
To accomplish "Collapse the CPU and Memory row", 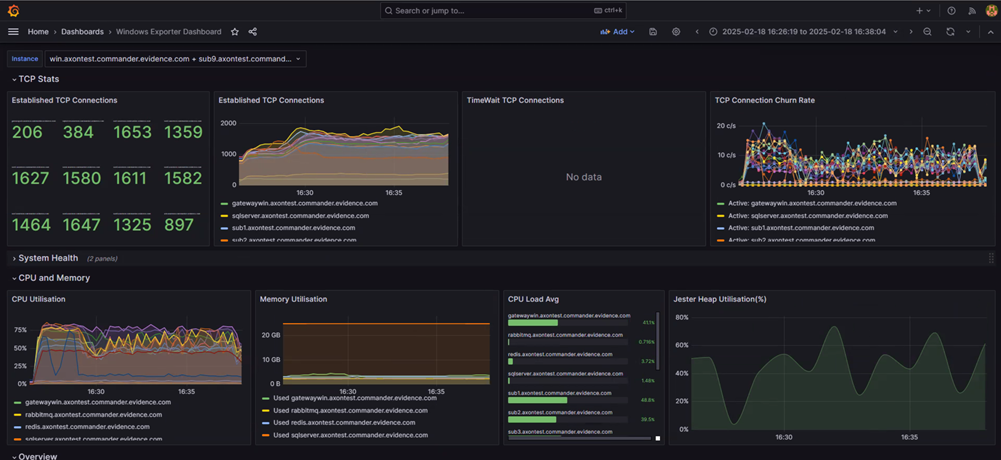I will point(50,278).
